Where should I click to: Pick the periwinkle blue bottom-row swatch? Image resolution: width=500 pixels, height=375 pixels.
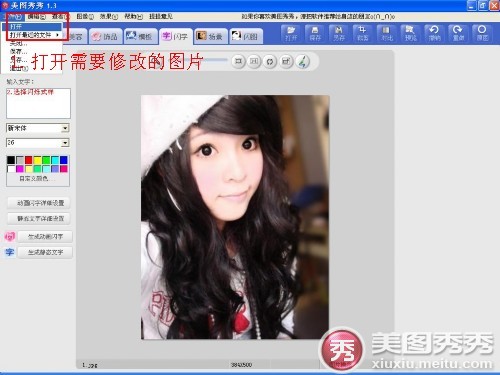55,169
